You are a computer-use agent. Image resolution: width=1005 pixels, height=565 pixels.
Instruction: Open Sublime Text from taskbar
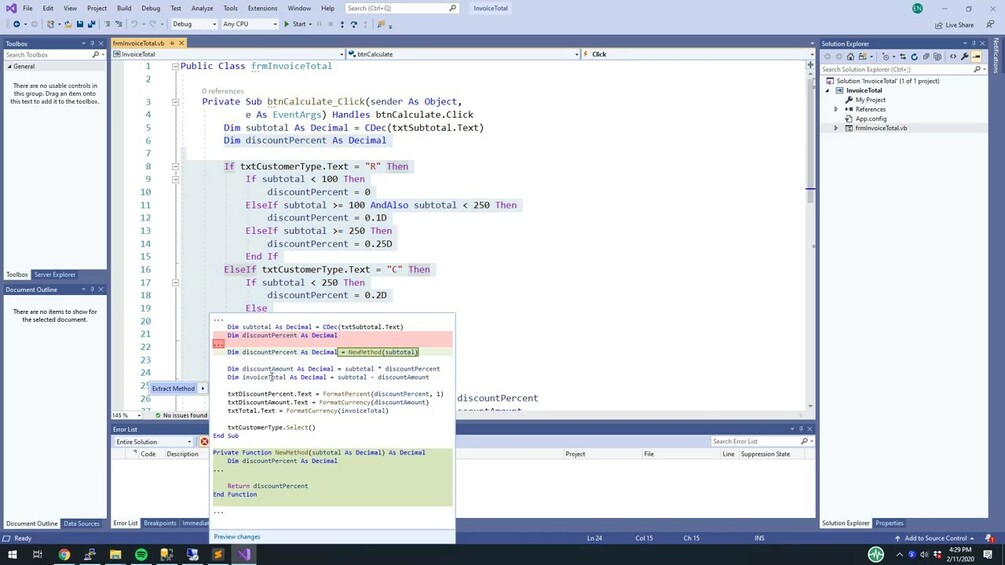[218, 554]
